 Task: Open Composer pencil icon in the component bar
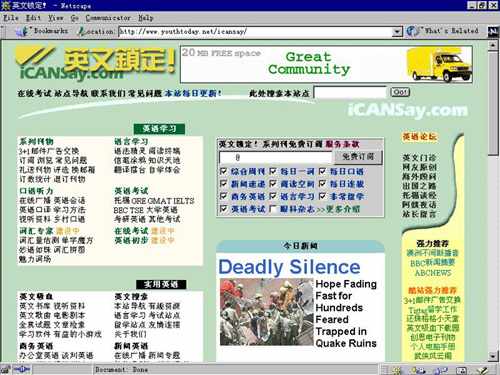482,370
